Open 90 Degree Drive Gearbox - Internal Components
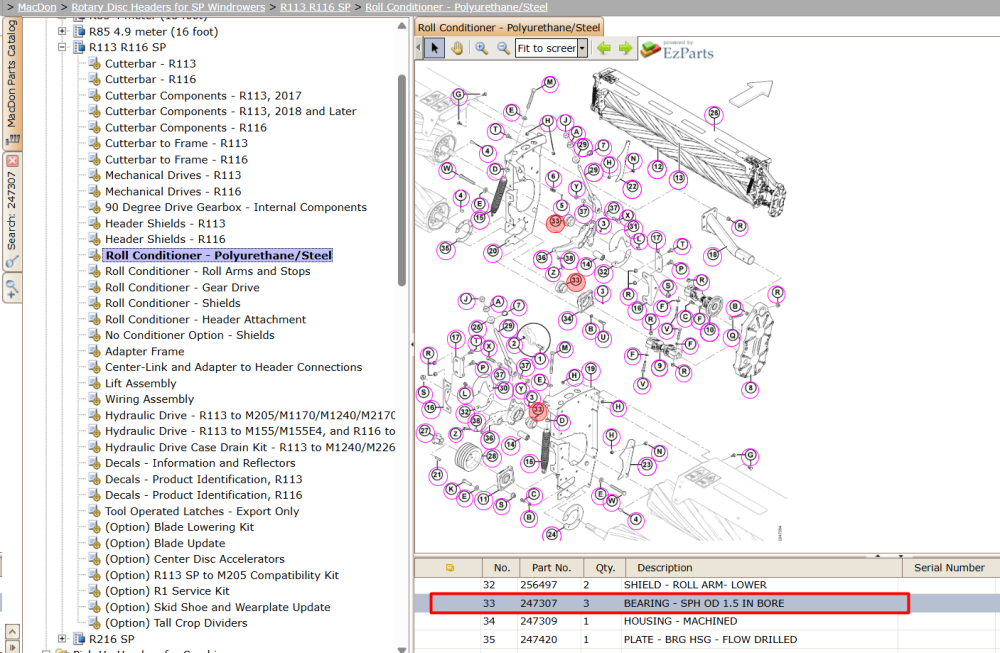This screenshot has width=1000, height=653. pos(236,207)
